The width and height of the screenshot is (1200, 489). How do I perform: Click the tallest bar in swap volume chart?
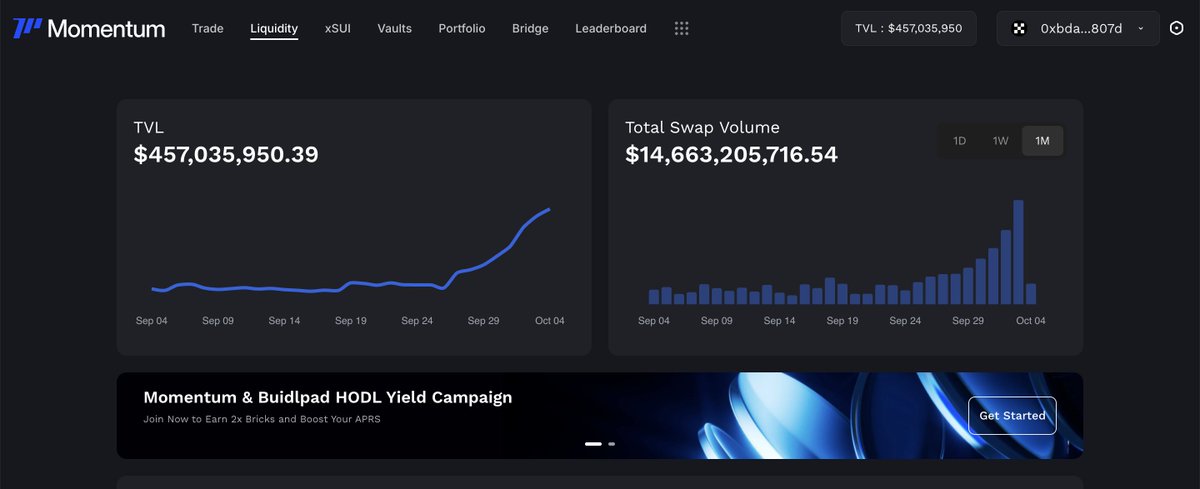click(x=1018, y=252)
